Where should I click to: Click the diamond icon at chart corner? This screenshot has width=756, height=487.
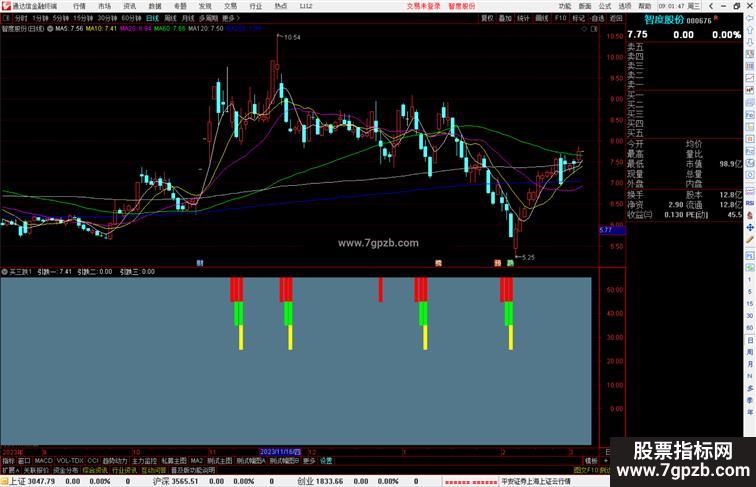(x=584, y=29)
